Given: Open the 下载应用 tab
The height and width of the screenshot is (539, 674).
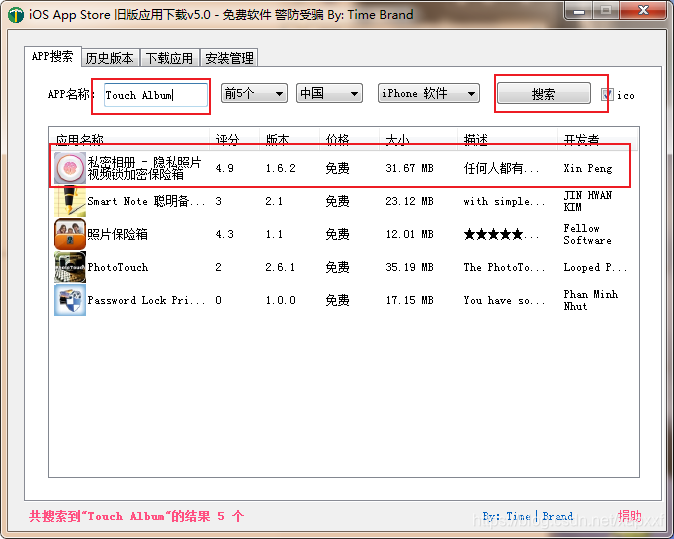Looking at the screenshot, I should click(169, 58).
